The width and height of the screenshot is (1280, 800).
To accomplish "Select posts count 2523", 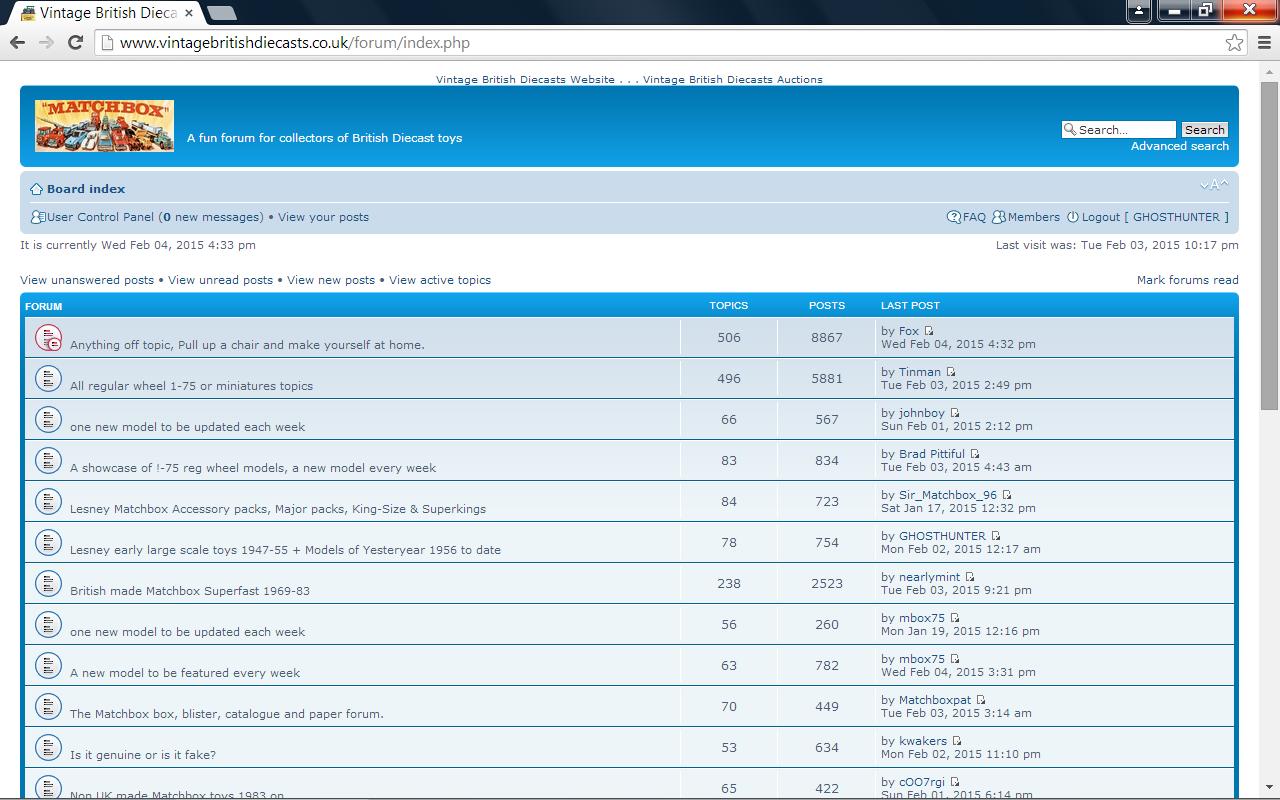I will point(827,584).
